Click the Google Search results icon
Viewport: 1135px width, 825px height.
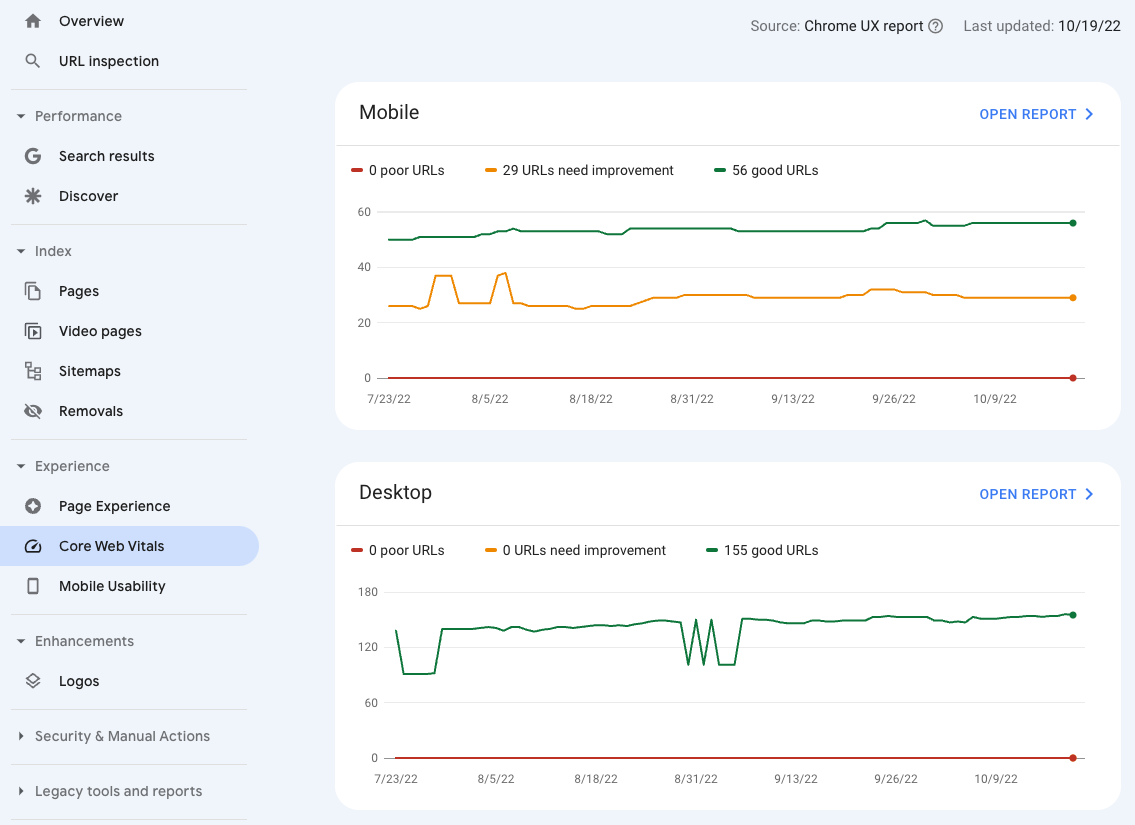coord(33,156)
